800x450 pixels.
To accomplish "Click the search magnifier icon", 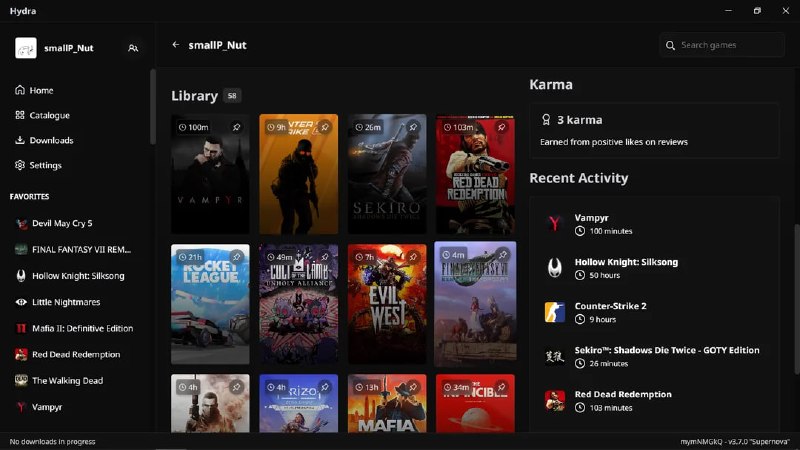I will [670, 45].
